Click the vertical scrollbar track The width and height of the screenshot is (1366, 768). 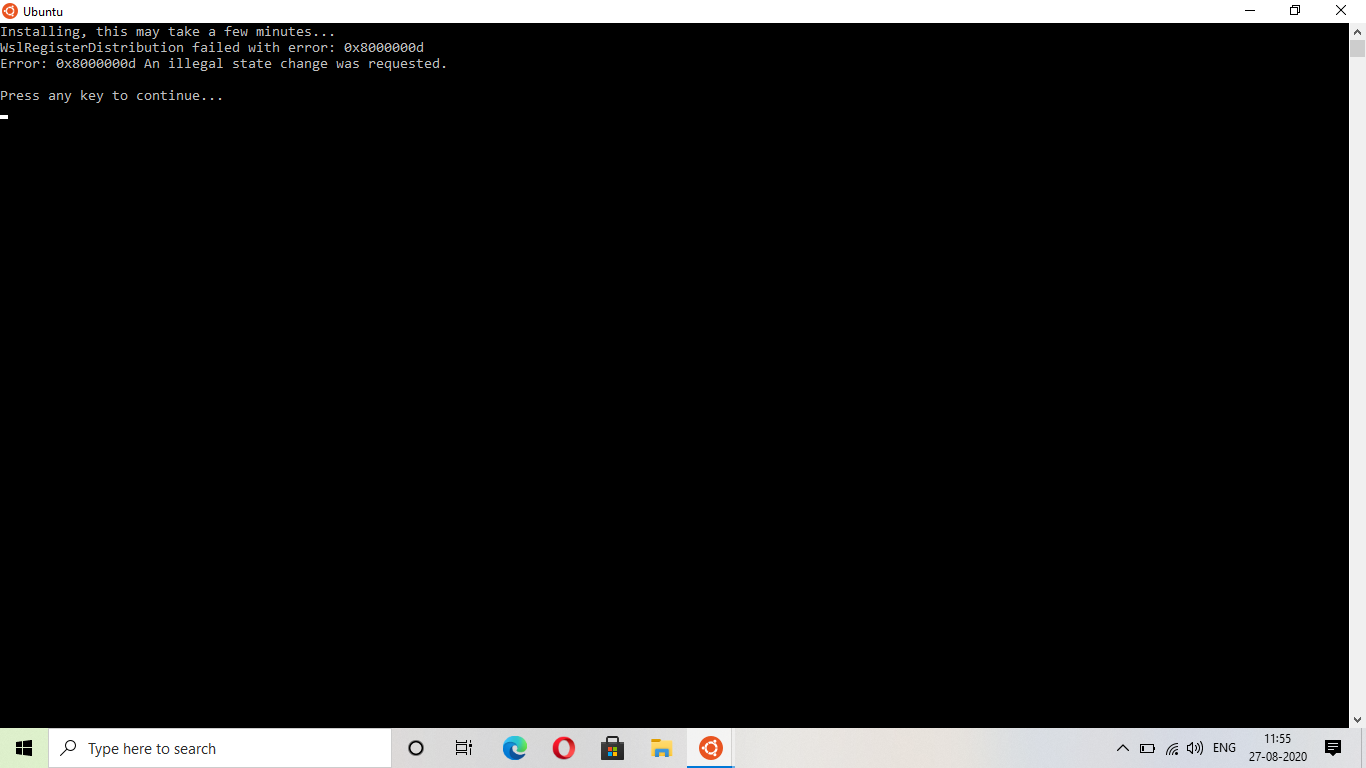[1358, 400]
